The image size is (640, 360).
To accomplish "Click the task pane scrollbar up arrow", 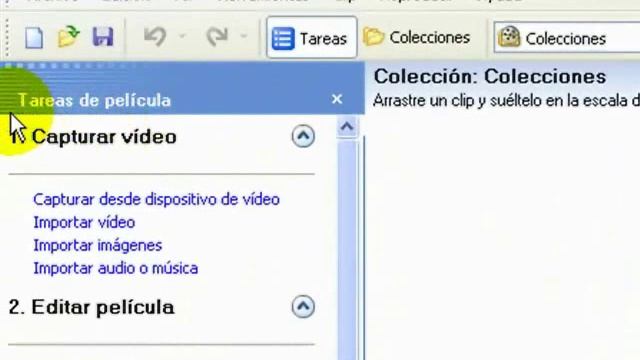I will (347, 127).
